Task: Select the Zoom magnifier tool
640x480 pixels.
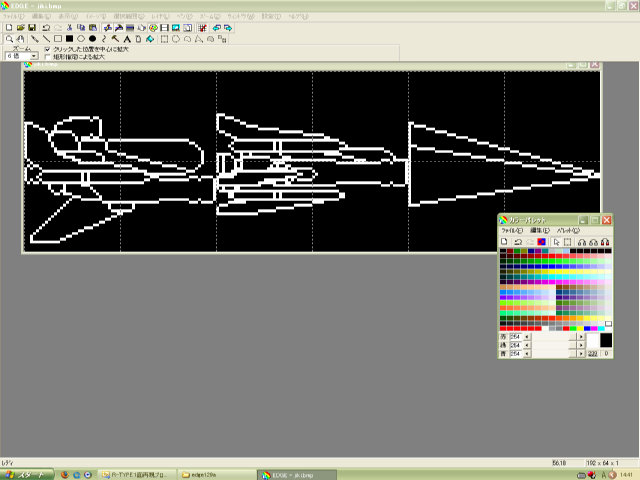Action: tap(9, 39)
